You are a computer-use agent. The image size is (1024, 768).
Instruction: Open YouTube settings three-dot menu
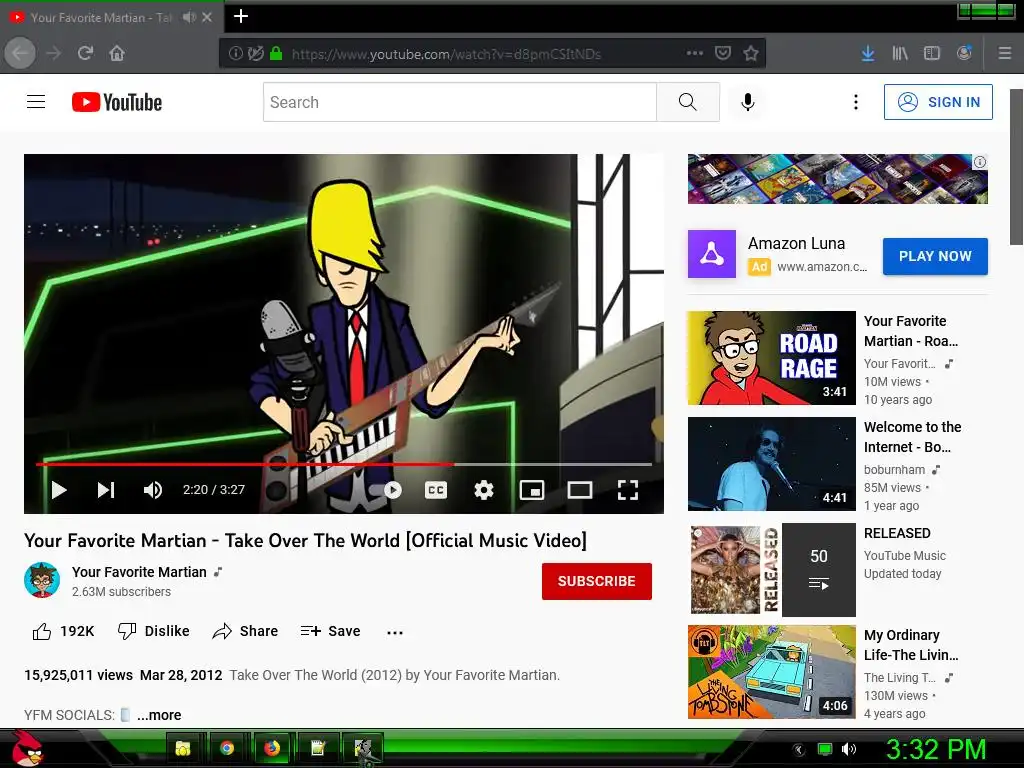click(856, 102)
